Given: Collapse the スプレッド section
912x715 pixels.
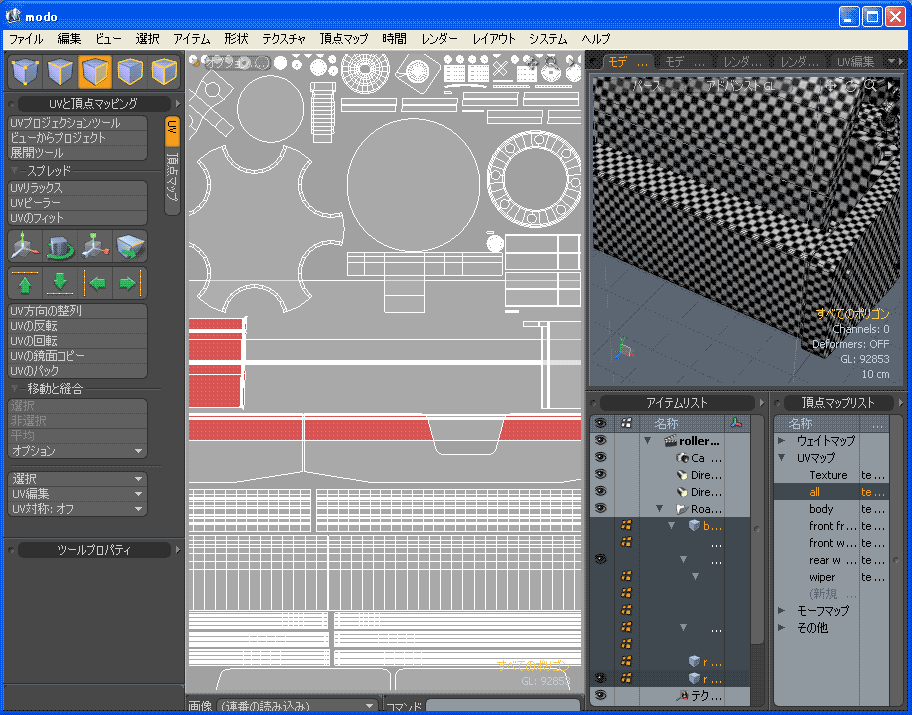Looking at the screenshot, I should (x=15, y=171).
